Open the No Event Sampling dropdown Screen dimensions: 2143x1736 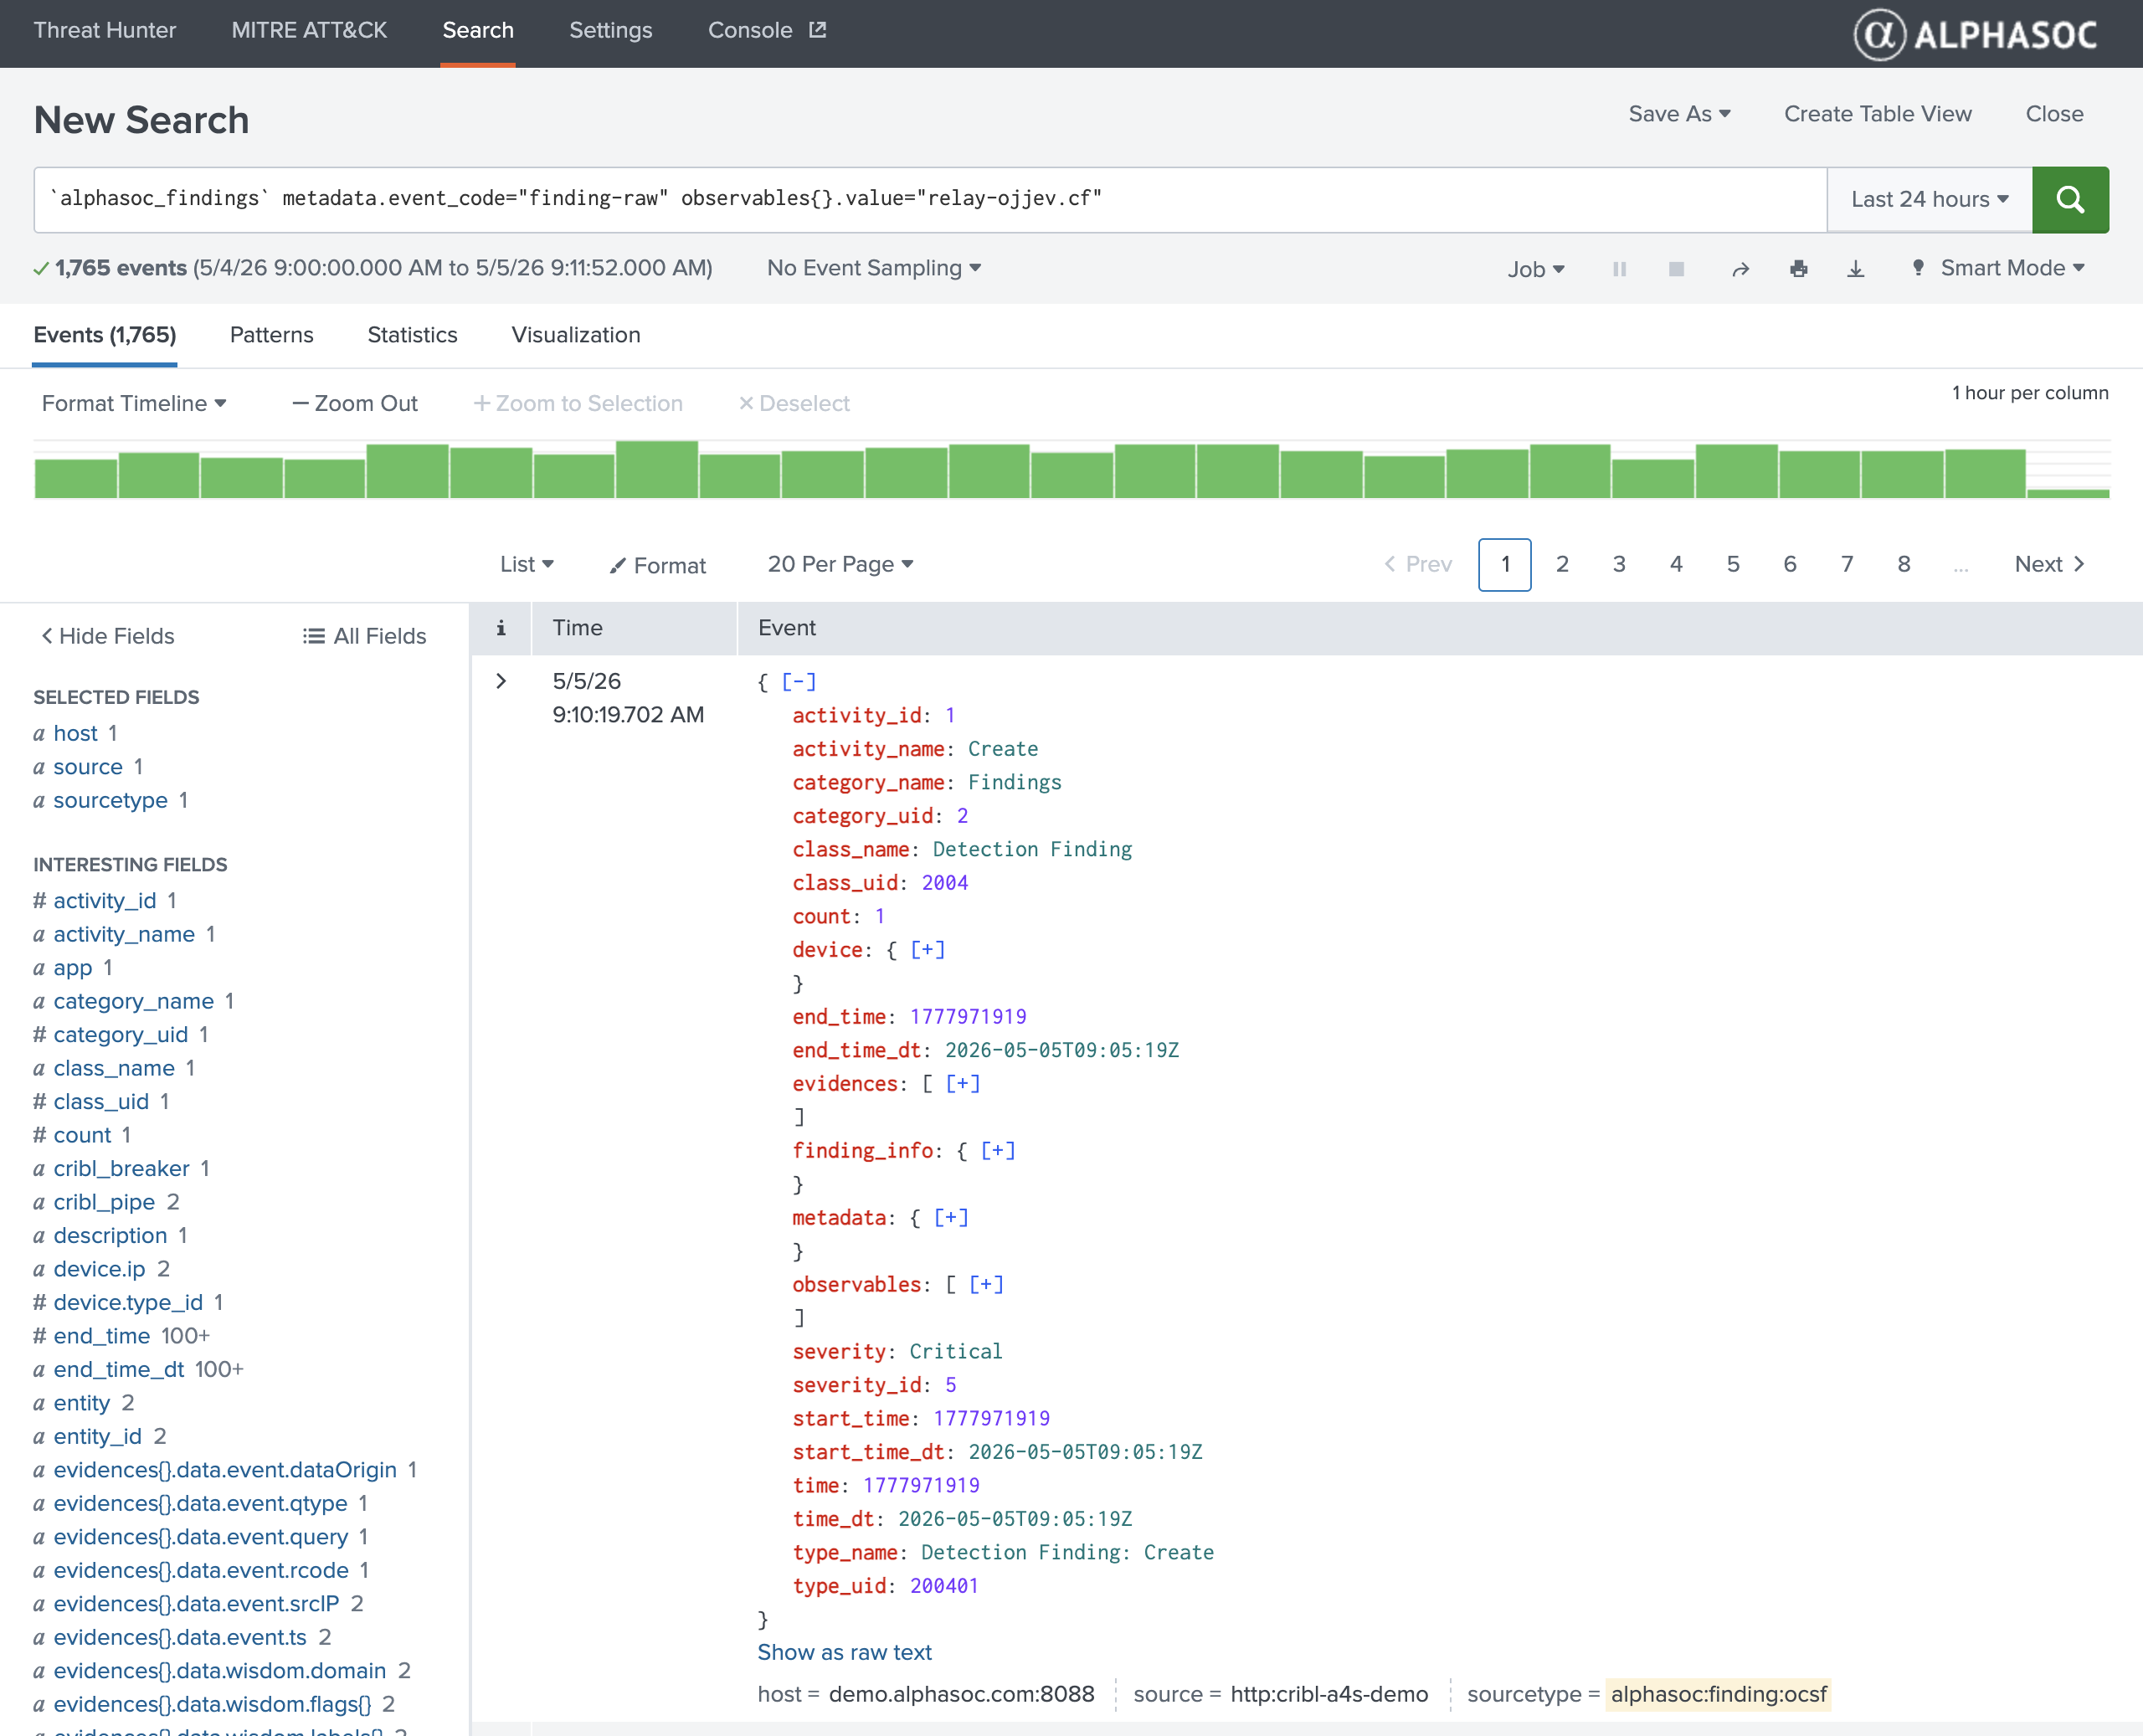874,268
